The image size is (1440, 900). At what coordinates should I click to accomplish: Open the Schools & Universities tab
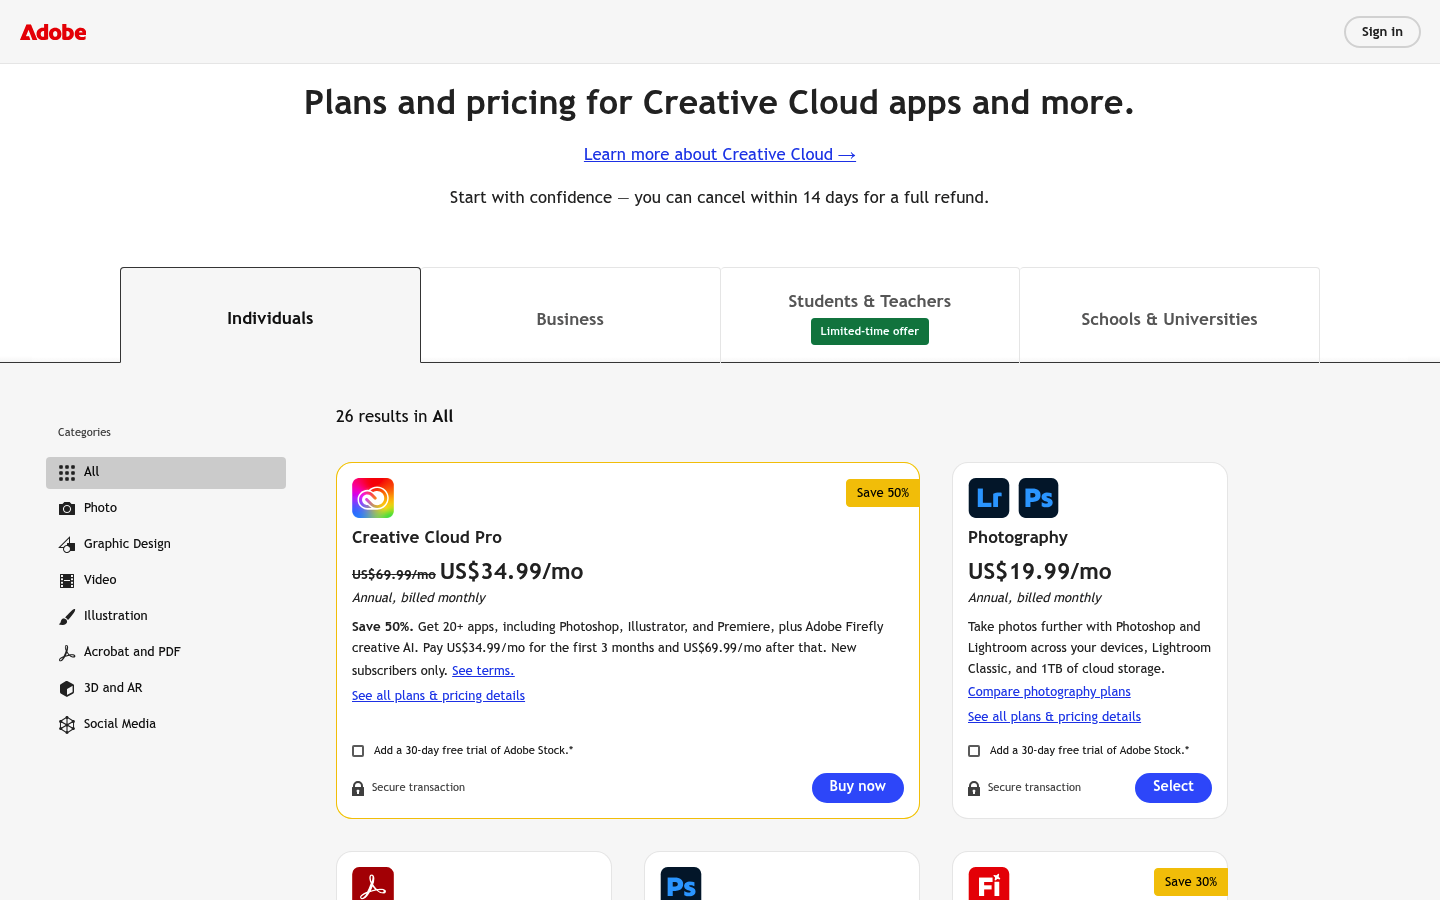1169,315
